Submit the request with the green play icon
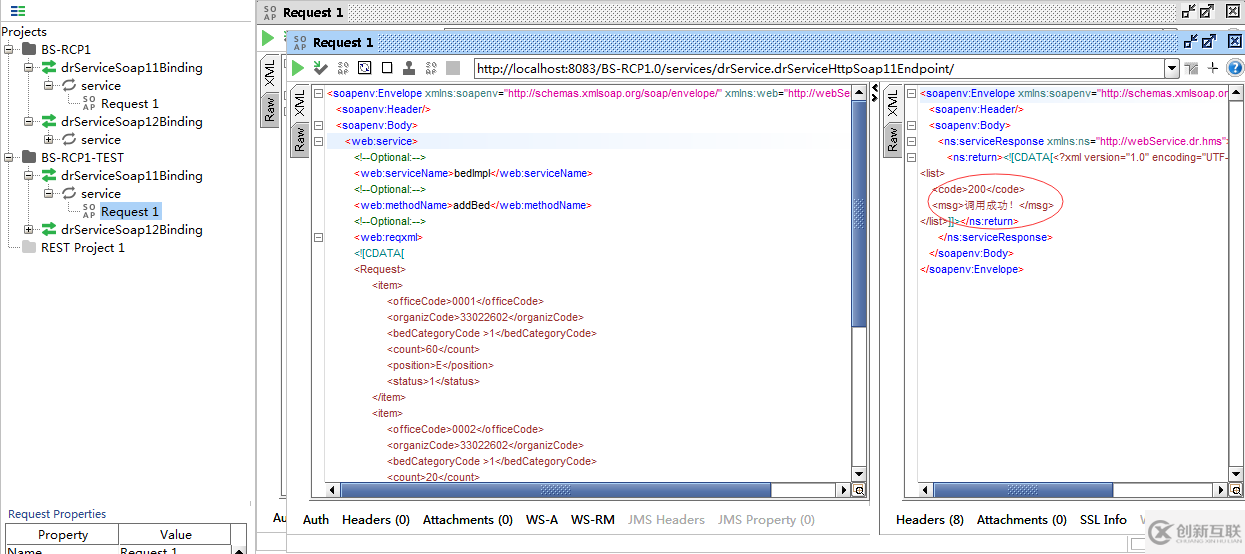 click(298, 68)
